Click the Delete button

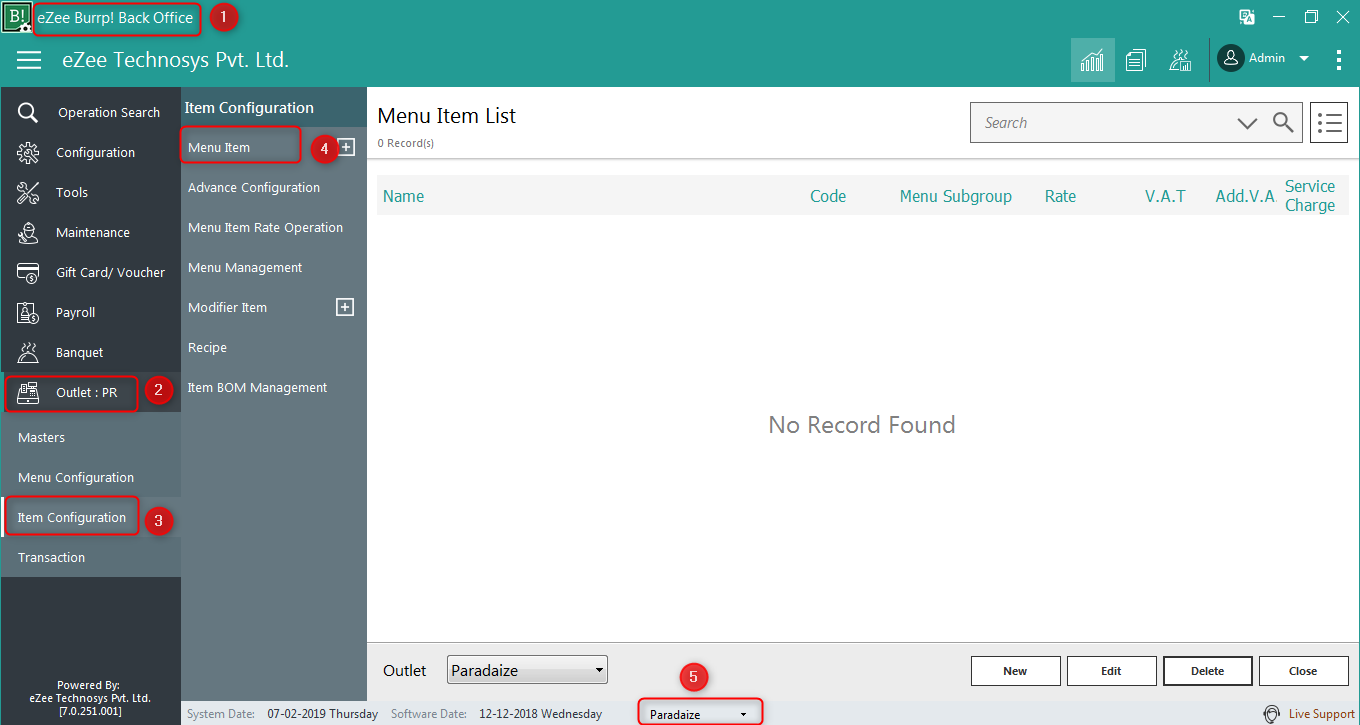1207,671
